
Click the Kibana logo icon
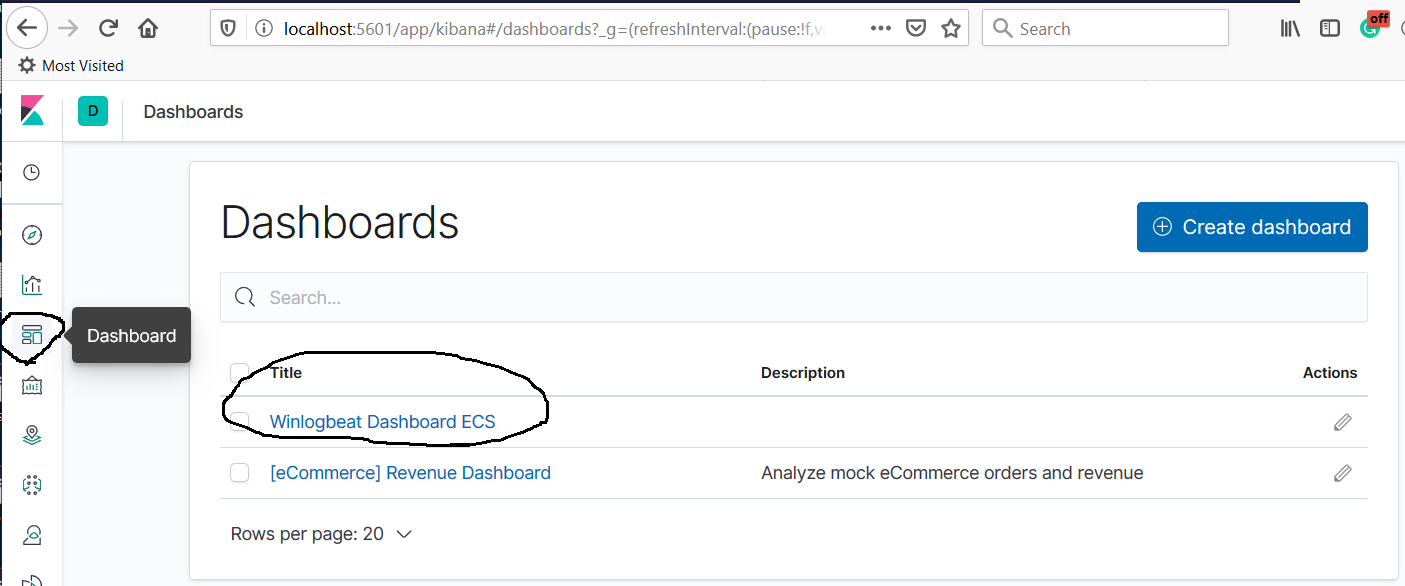32,111
